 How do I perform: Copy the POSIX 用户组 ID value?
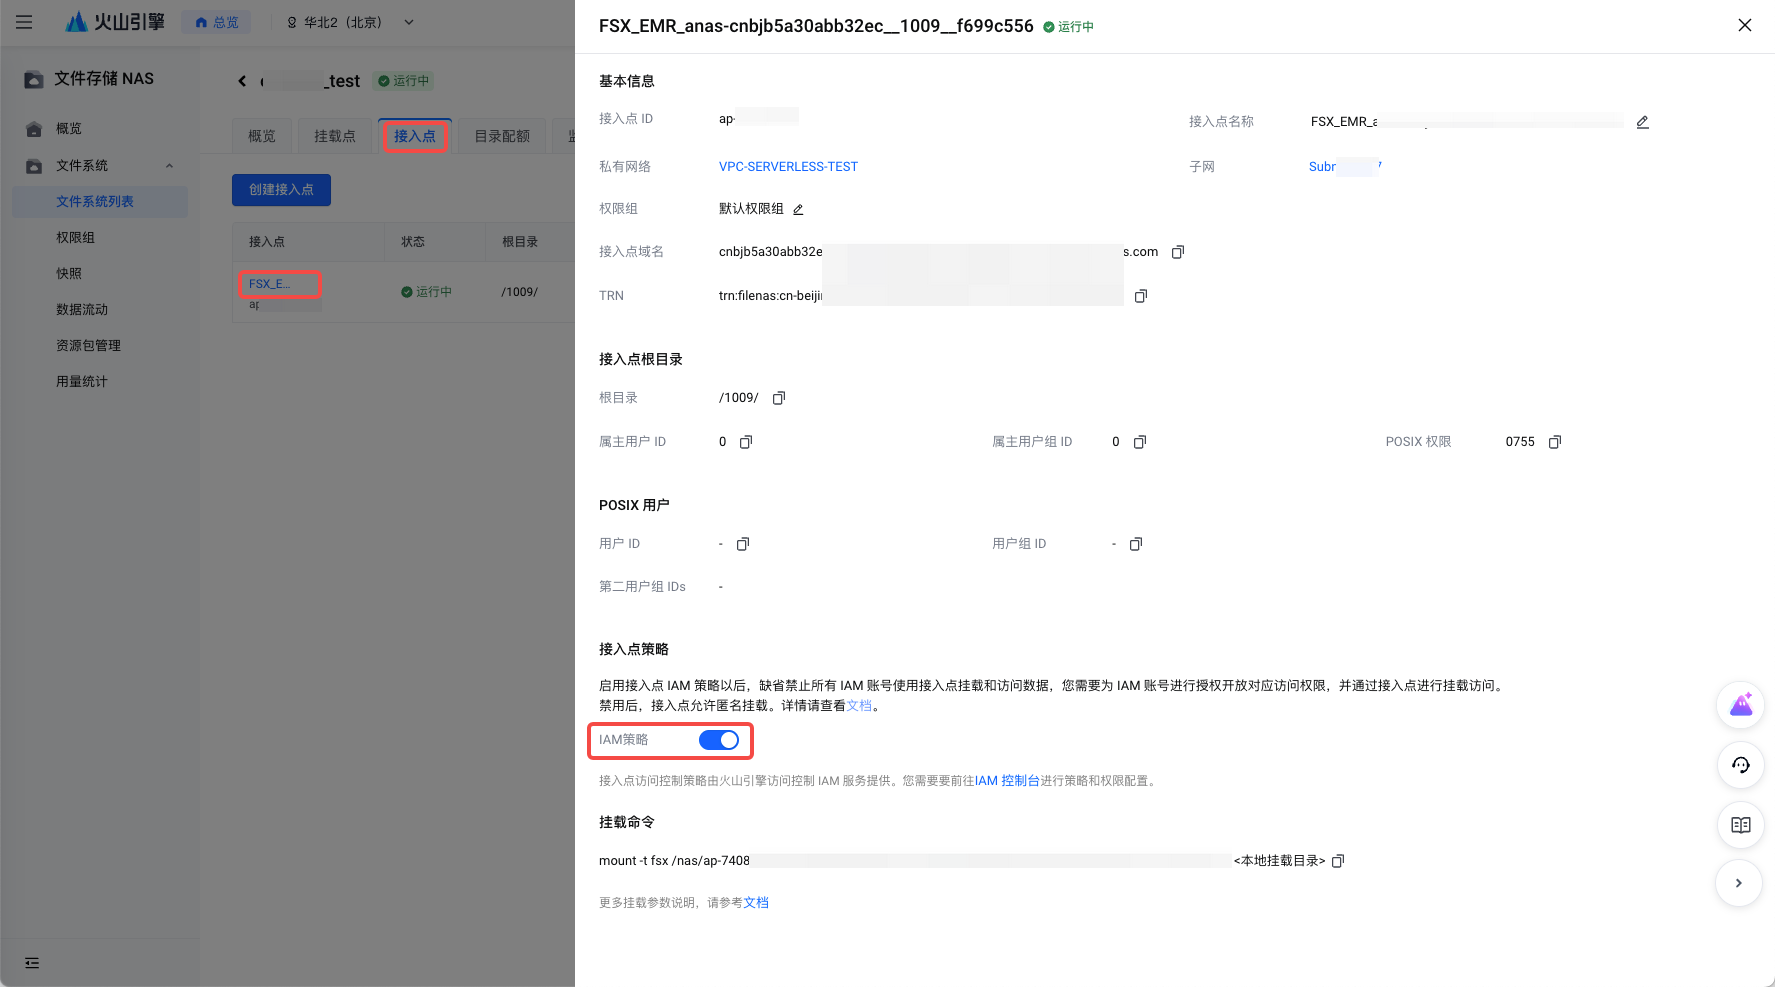tap(1136, 544)
